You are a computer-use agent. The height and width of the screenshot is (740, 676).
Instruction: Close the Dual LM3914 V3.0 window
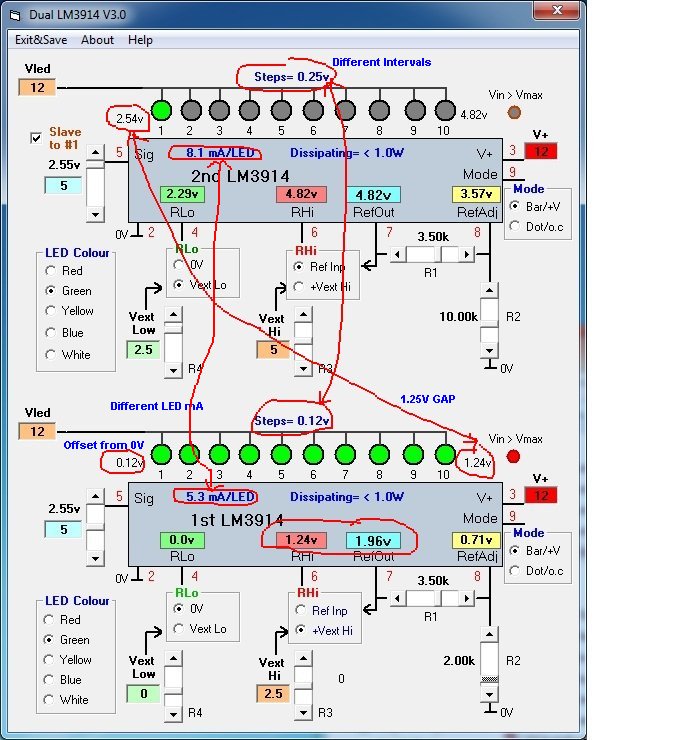pos(557,10)
